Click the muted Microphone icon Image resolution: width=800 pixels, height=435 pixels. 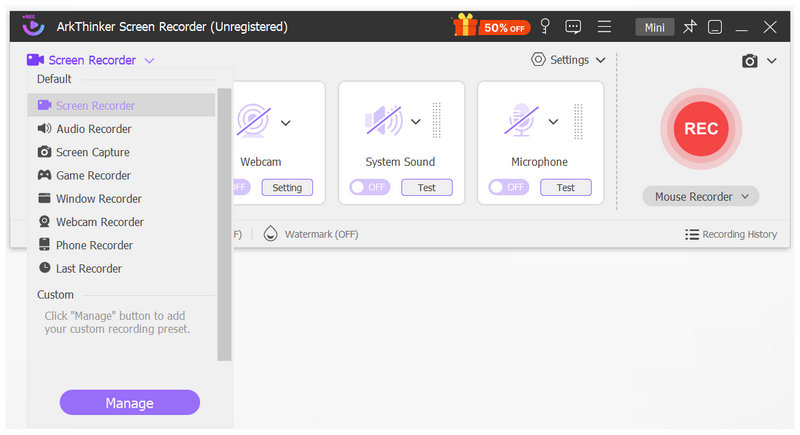pyautogui.click(x=521, y=120)
